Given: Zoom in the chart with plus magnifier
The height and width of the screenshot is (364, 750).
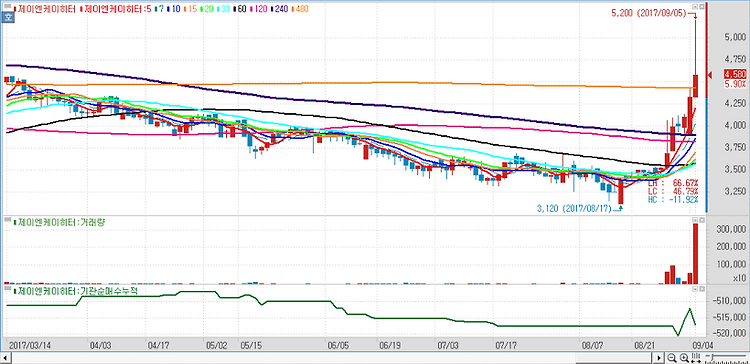Looking at the screenshot, I should (684, 358).
